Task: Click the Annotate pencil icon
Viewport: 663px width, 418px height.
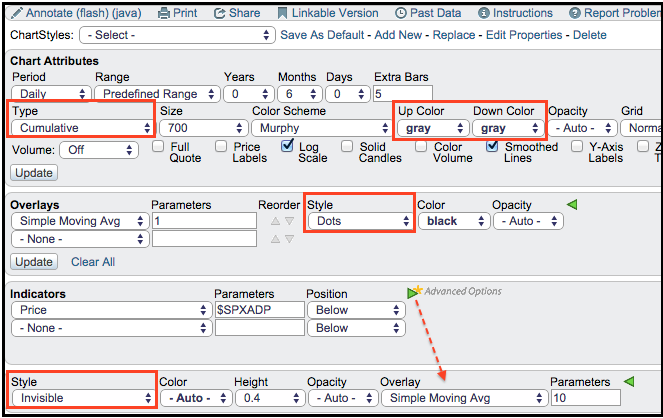Action: (14, 13)
